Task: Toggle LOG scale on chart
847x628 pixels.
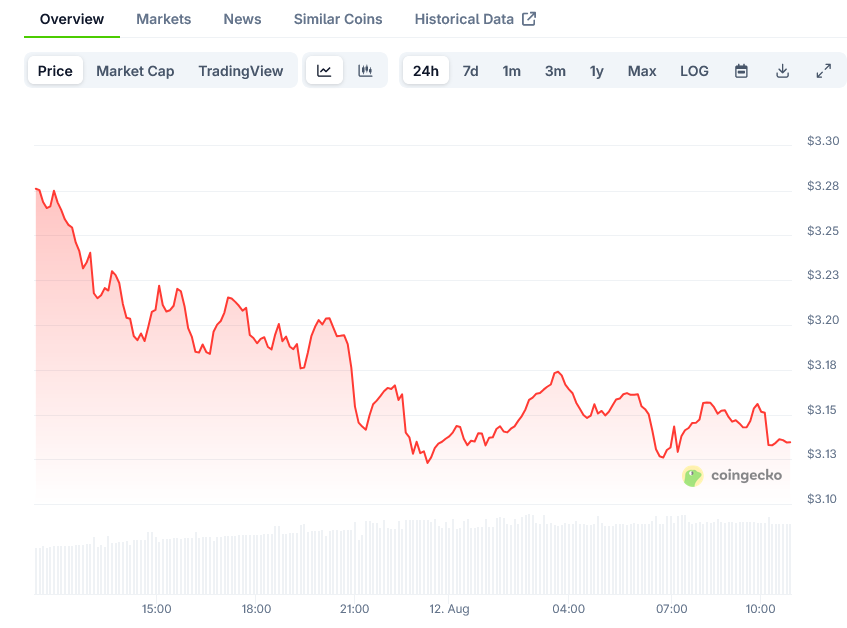Action: click(694, 71)
